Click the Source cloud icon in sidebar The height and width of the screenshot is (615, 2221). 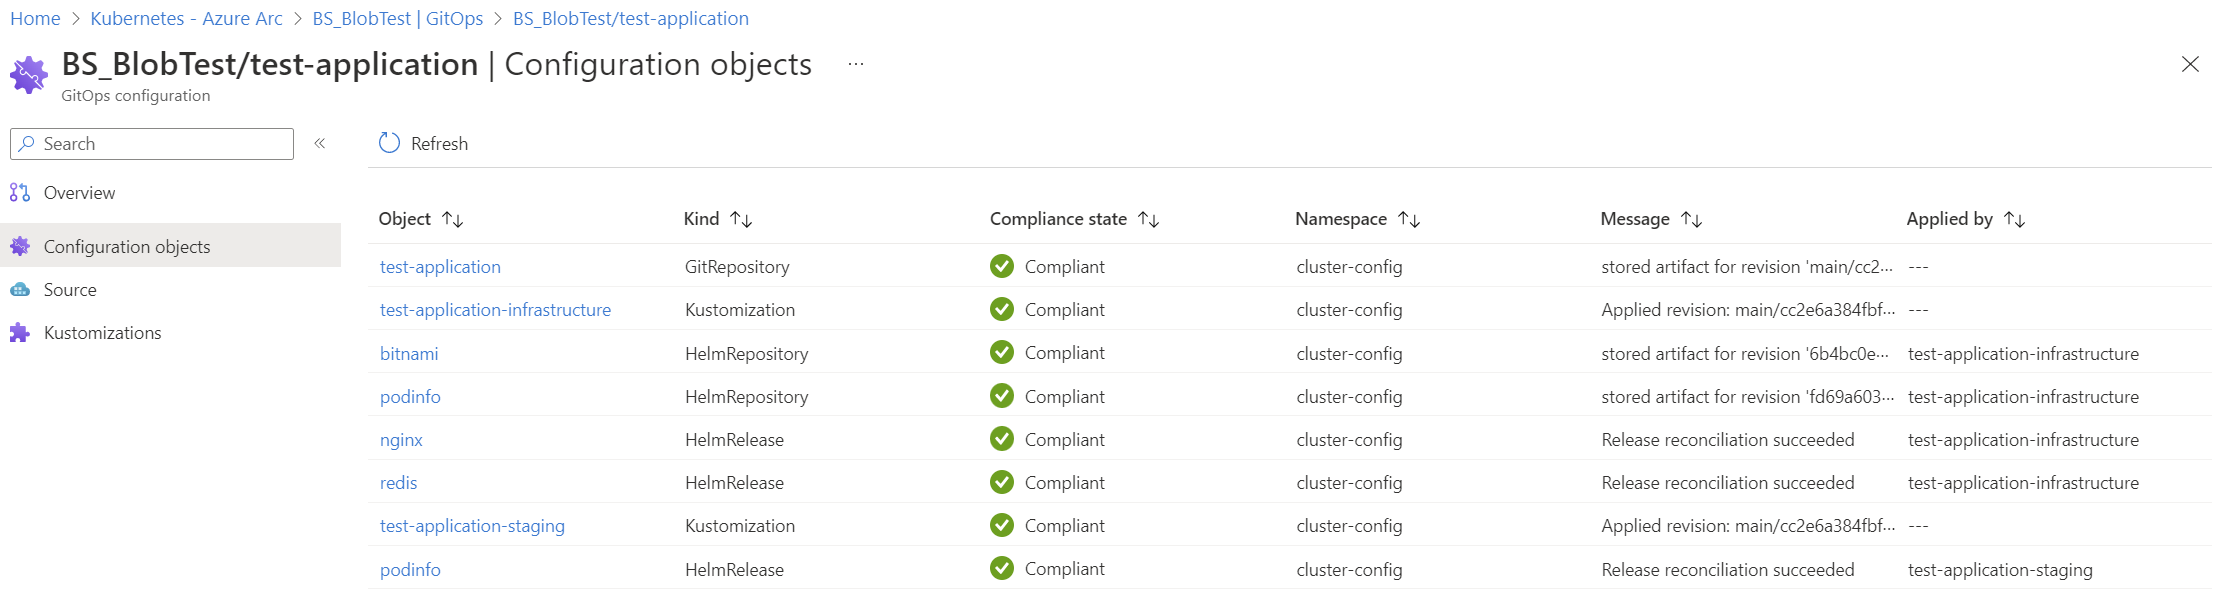(x=20, y=290)
